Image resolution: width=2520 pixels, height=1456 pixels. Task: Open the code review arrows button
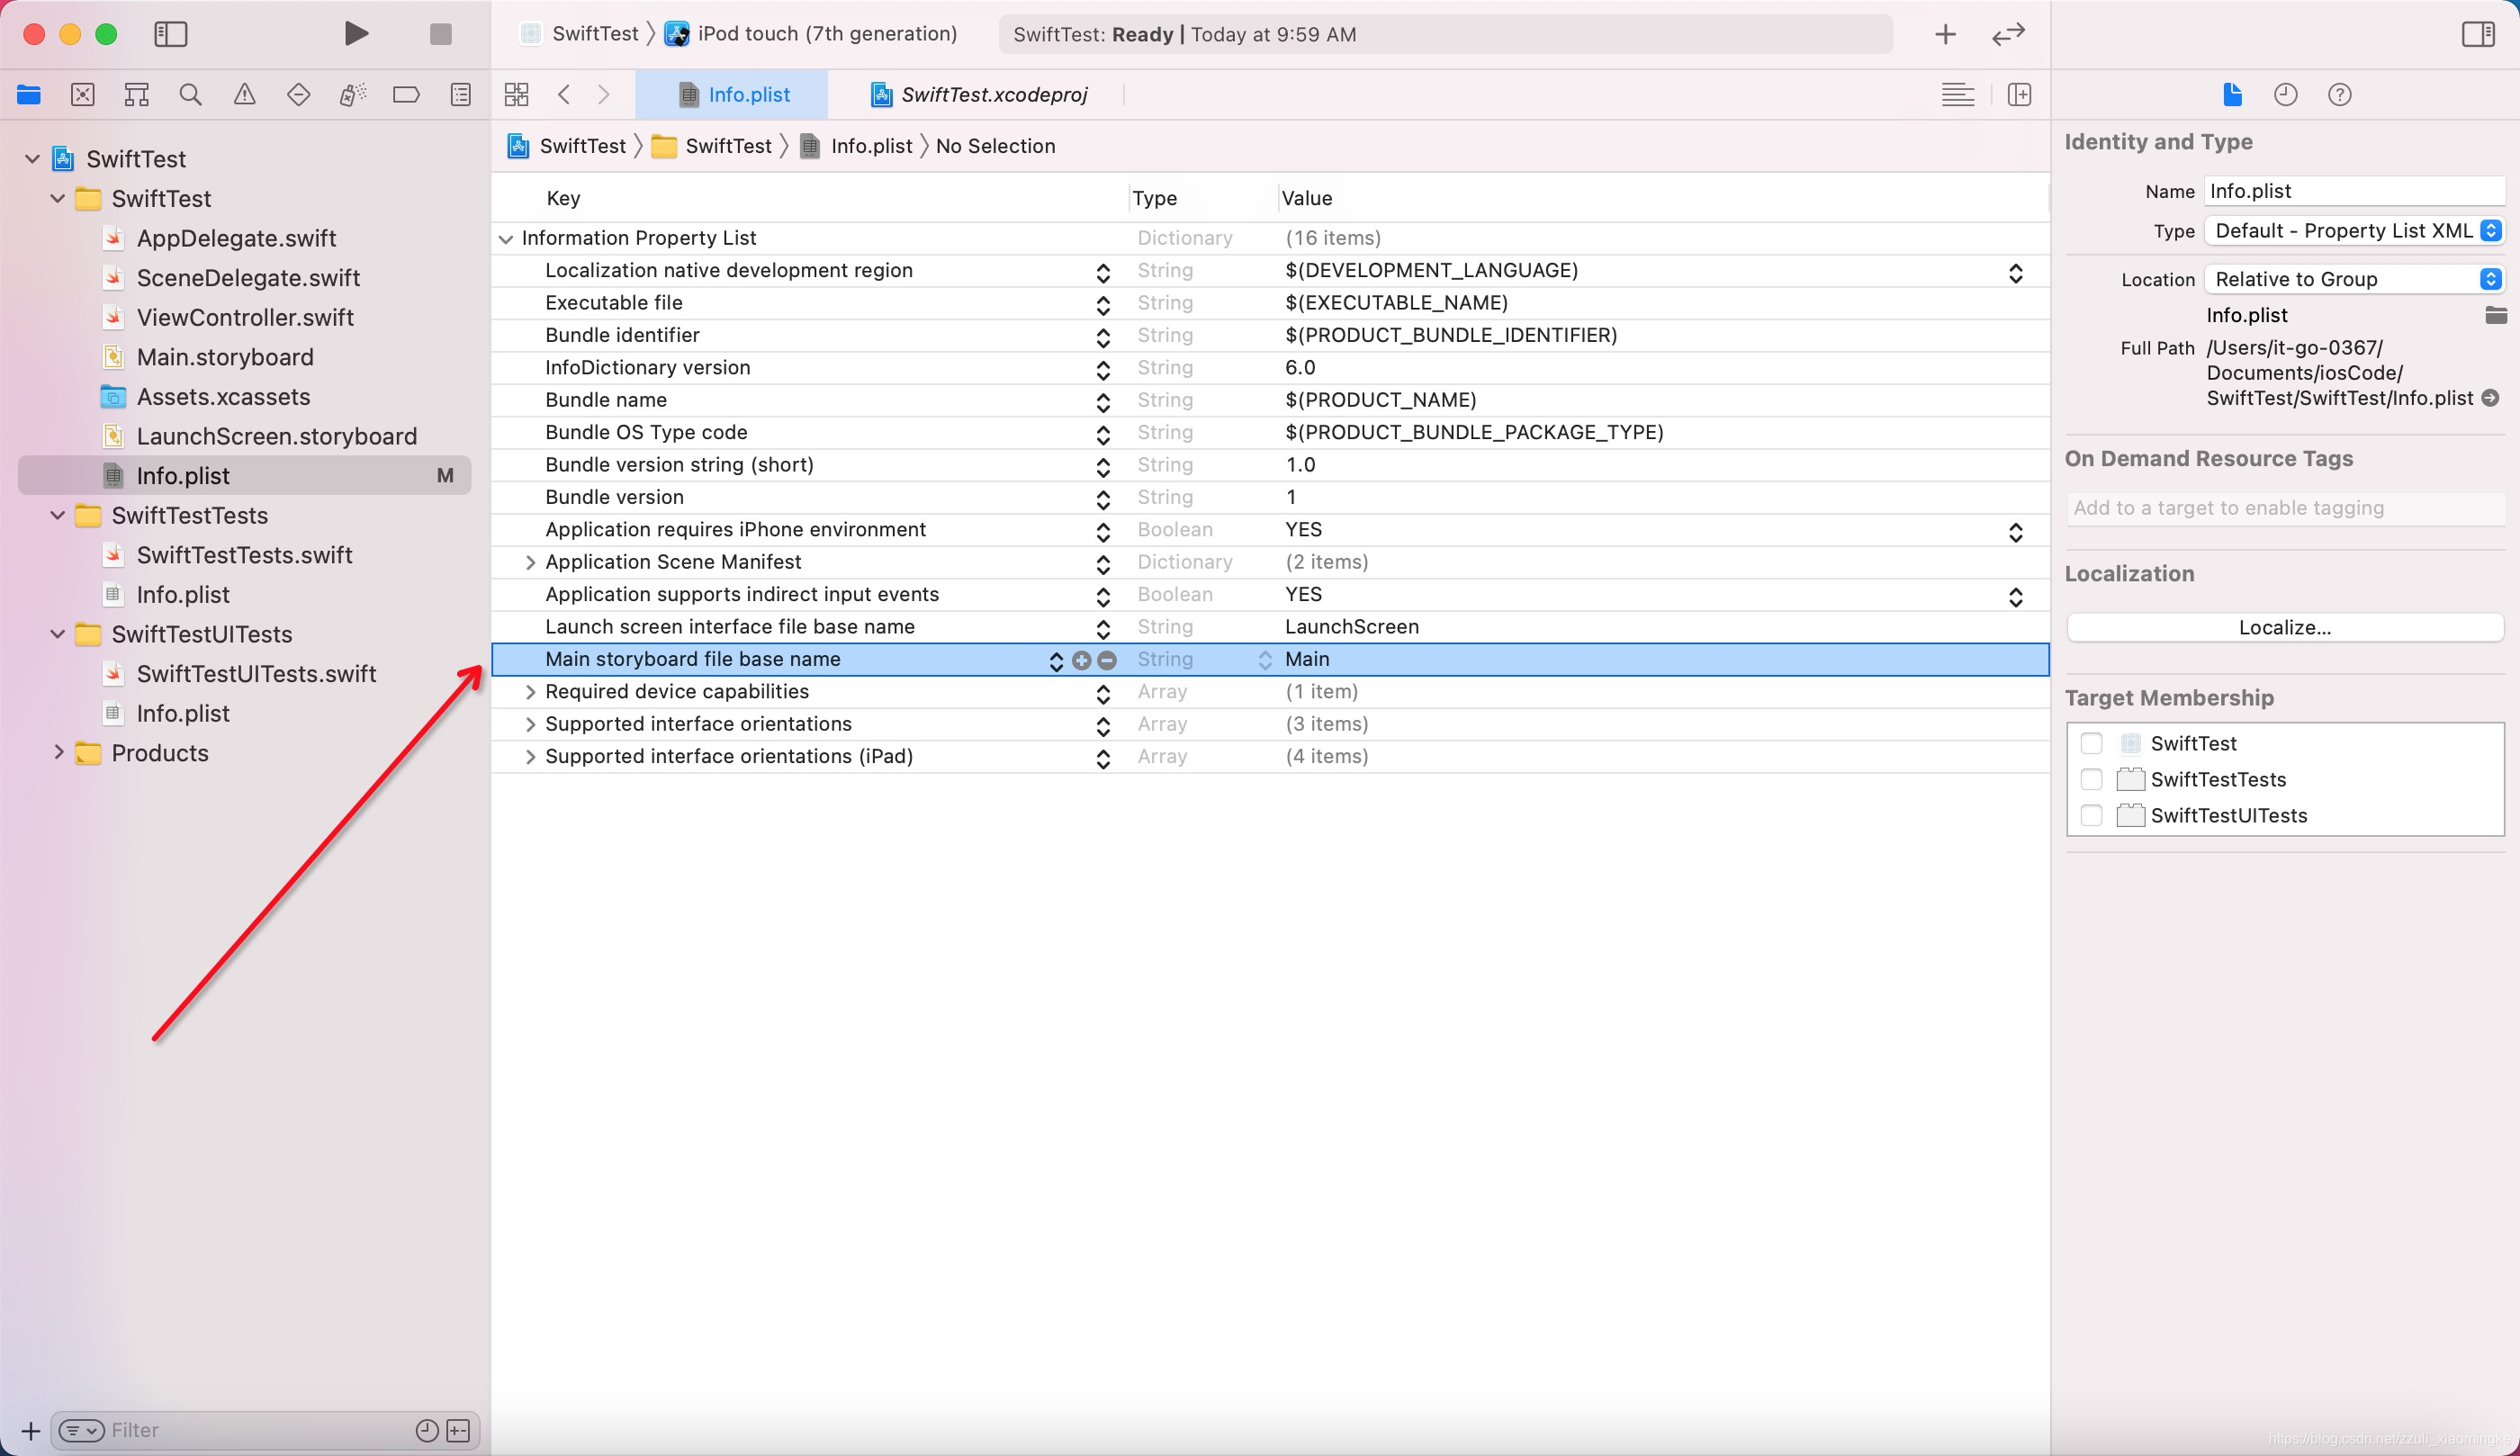(2008, 35)
